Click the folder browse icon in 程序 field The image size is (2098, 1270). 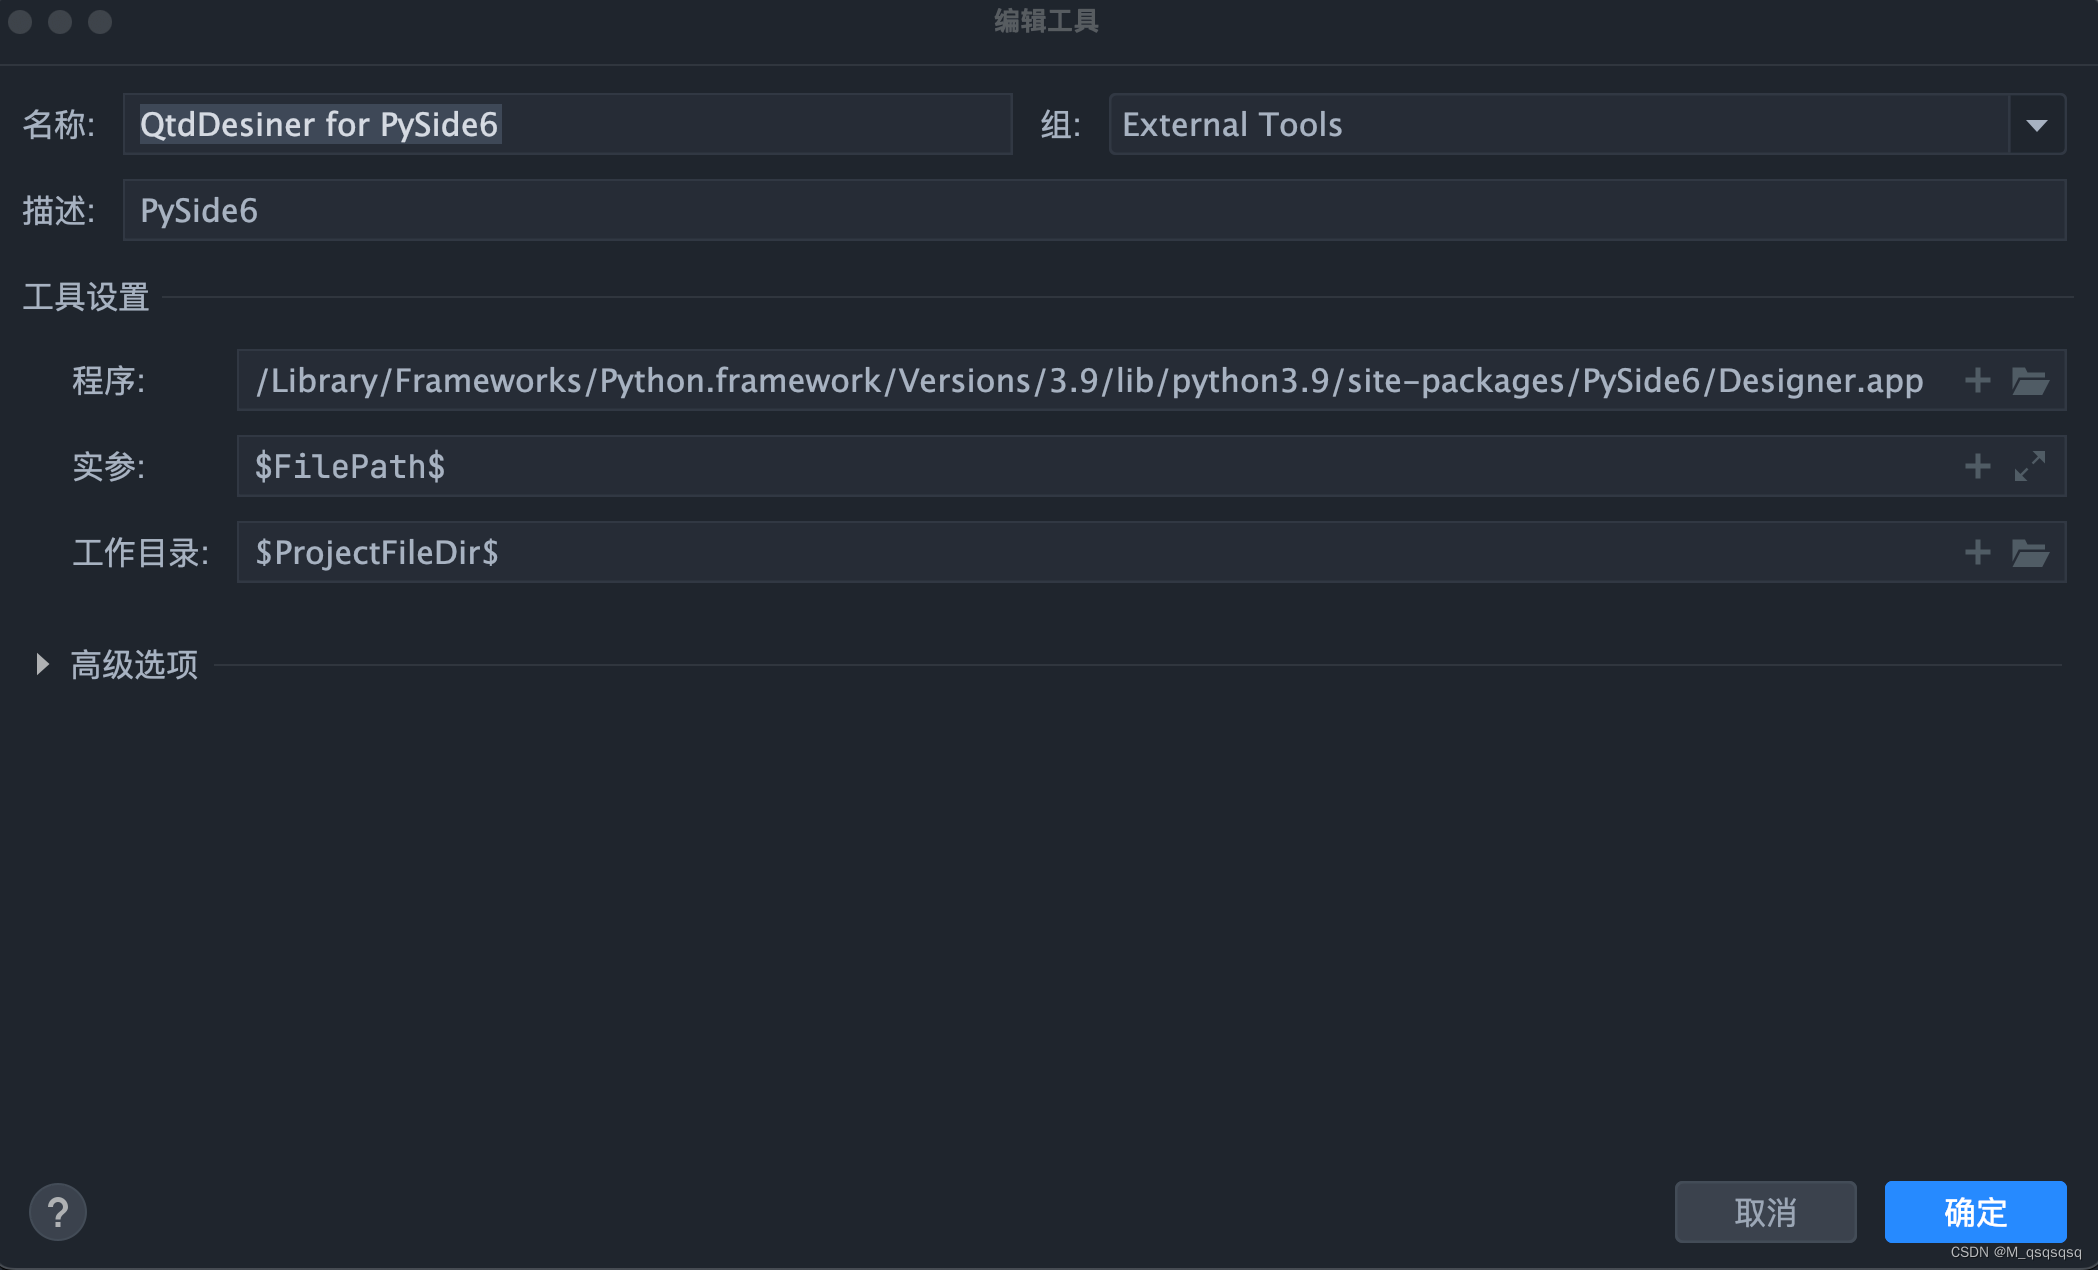[2030, 381]
